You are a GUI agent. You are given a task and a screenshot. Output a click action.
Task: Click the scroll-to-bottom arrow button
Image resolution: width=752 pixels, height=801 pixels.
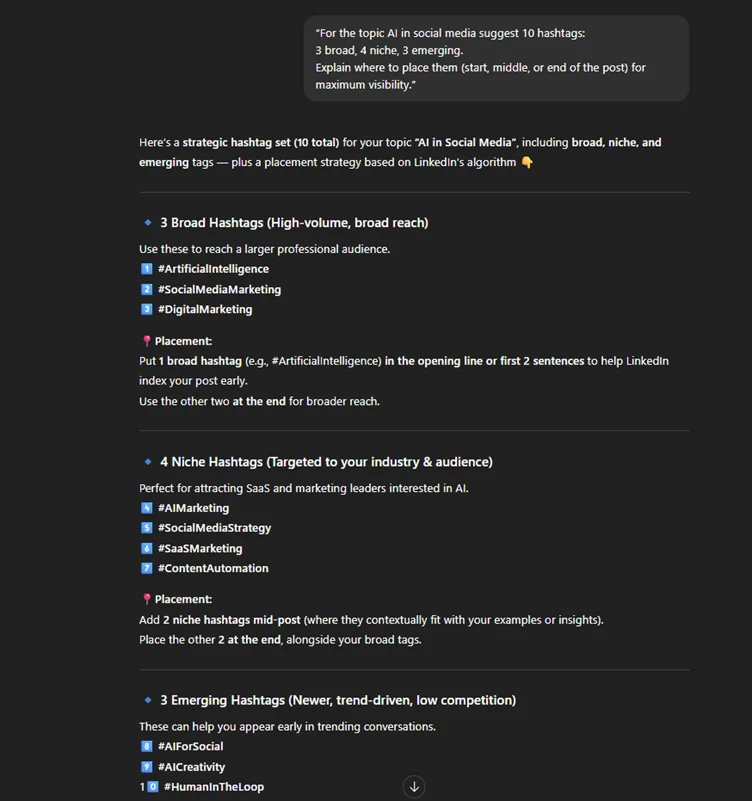coord(414,786)
